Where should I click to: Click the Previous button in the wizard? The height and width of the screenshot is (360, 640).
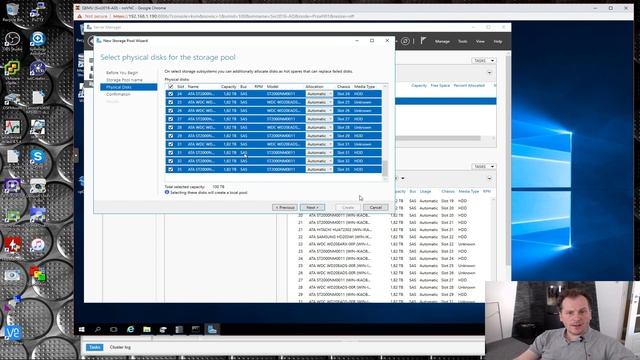click(x=285, y=207)
